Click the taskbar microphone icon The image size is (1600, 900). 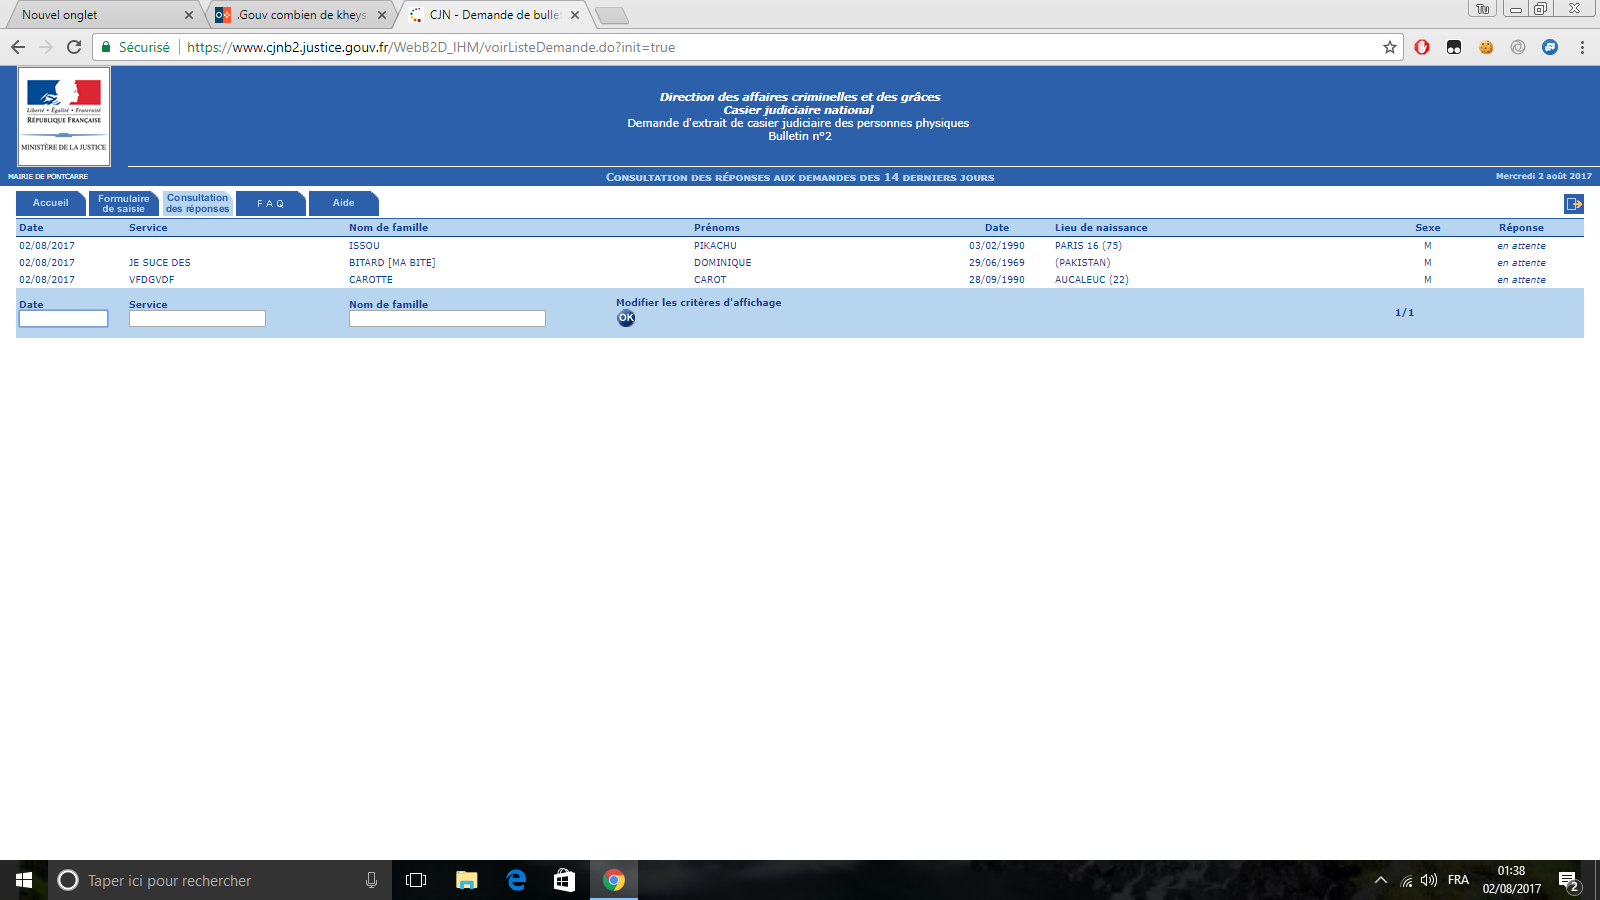click(371, 880)
